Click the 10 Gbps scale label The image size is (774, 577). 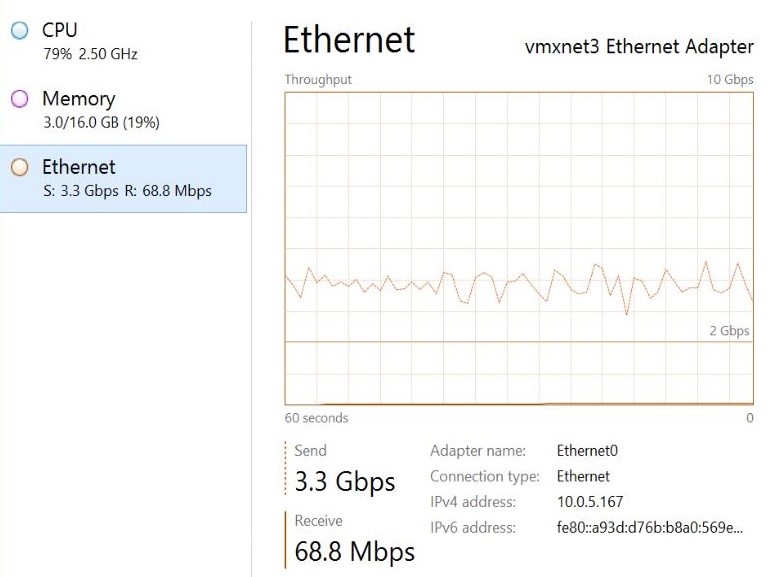(730, 80)
